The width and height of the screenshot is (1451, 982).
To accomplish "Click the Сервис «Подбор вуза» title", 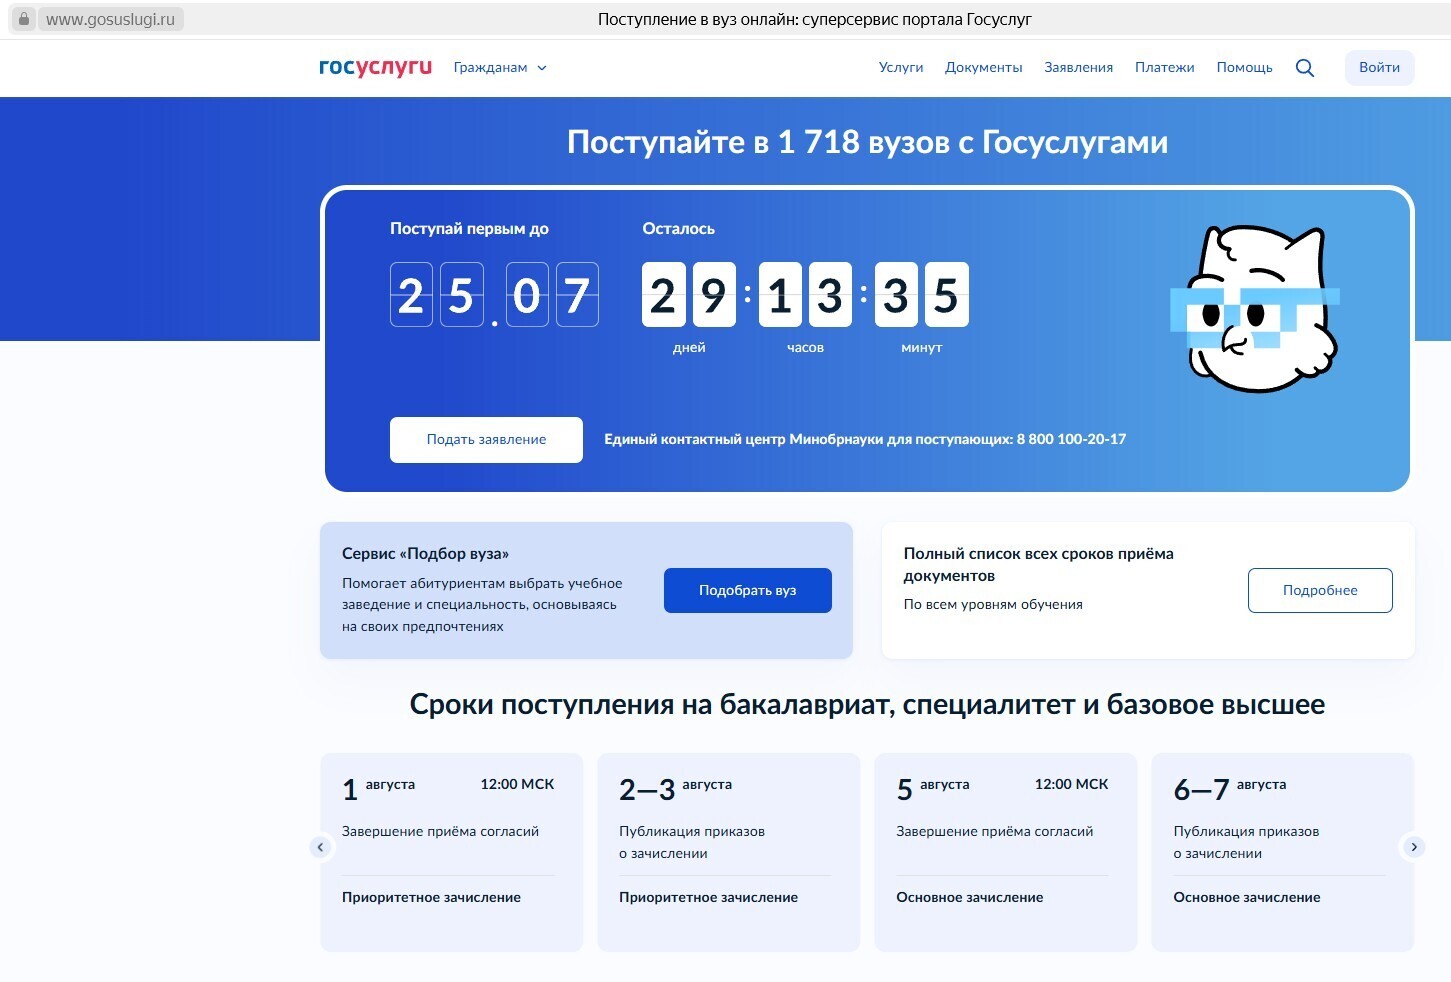I will (x=425, y=554).
